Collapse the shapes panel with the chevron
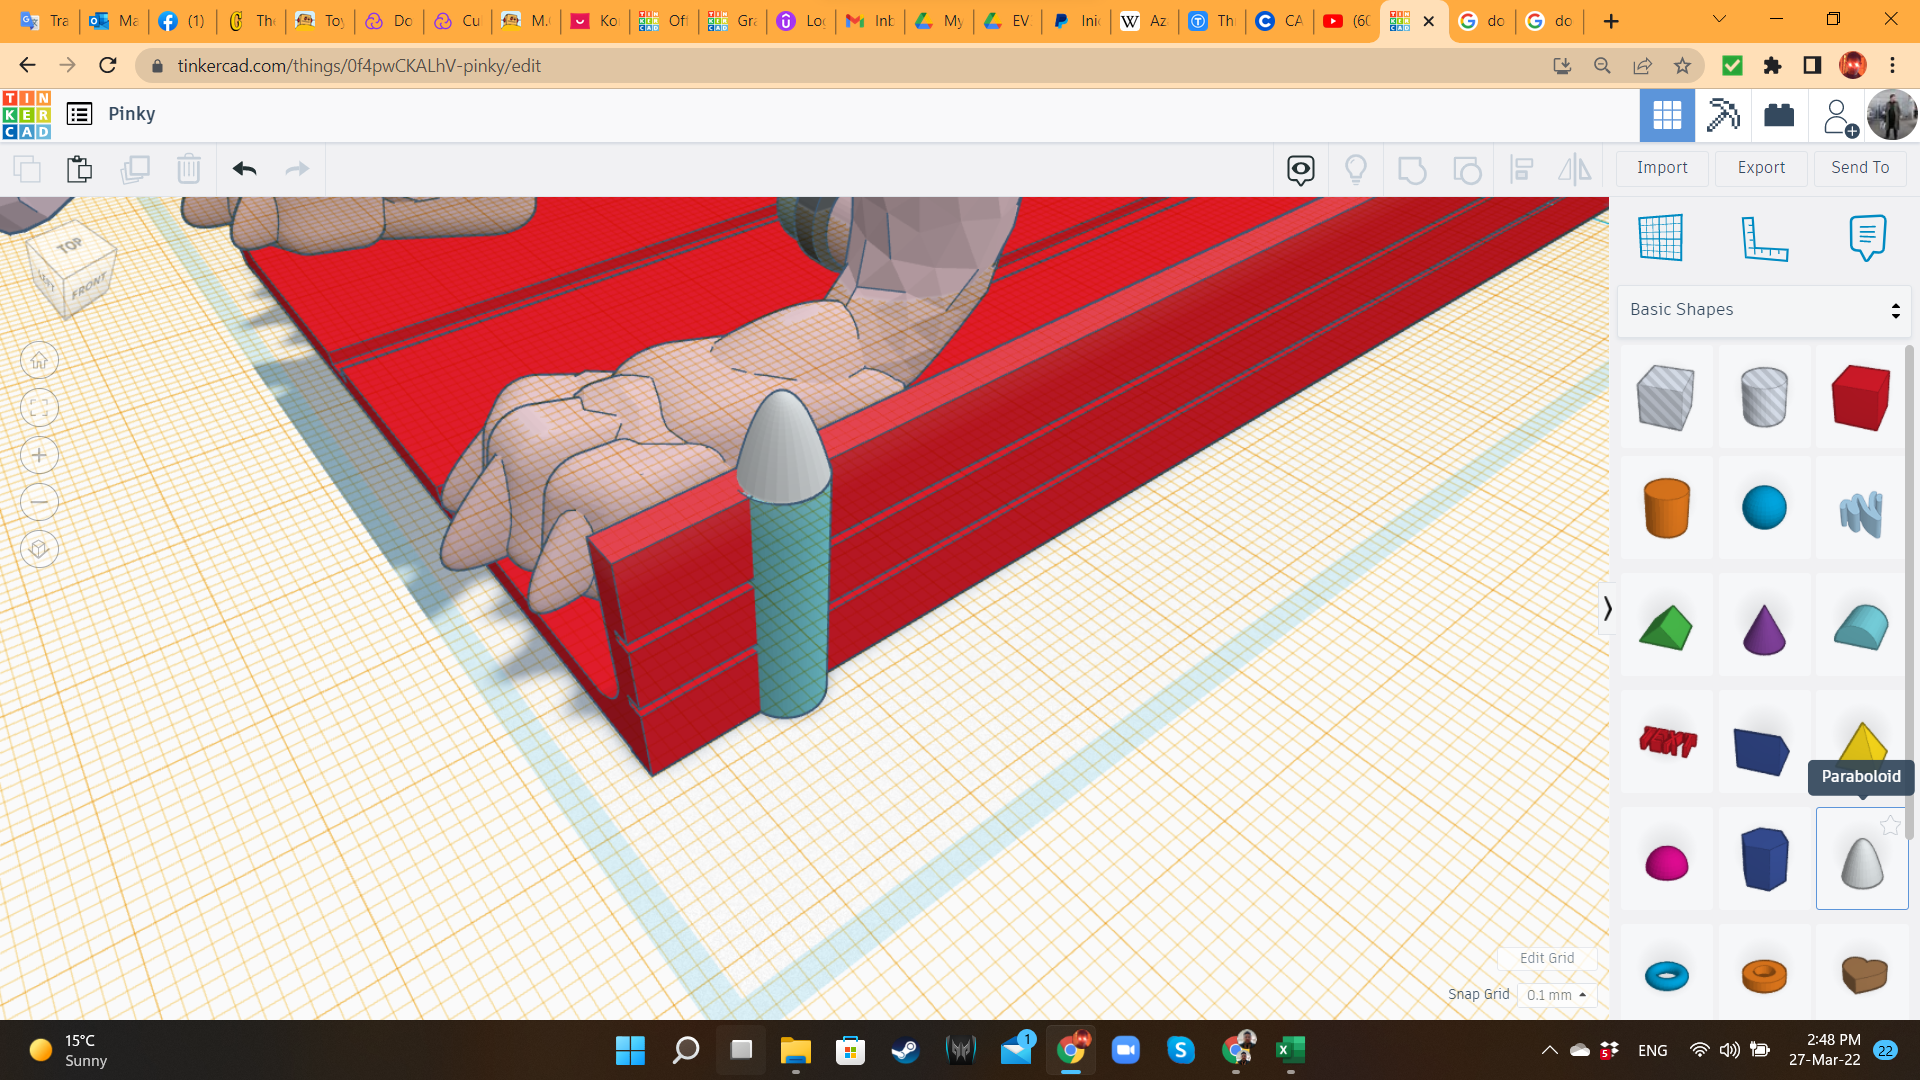The width and height of the screenshot is (1920, 1080). [x=1607, y=608]
